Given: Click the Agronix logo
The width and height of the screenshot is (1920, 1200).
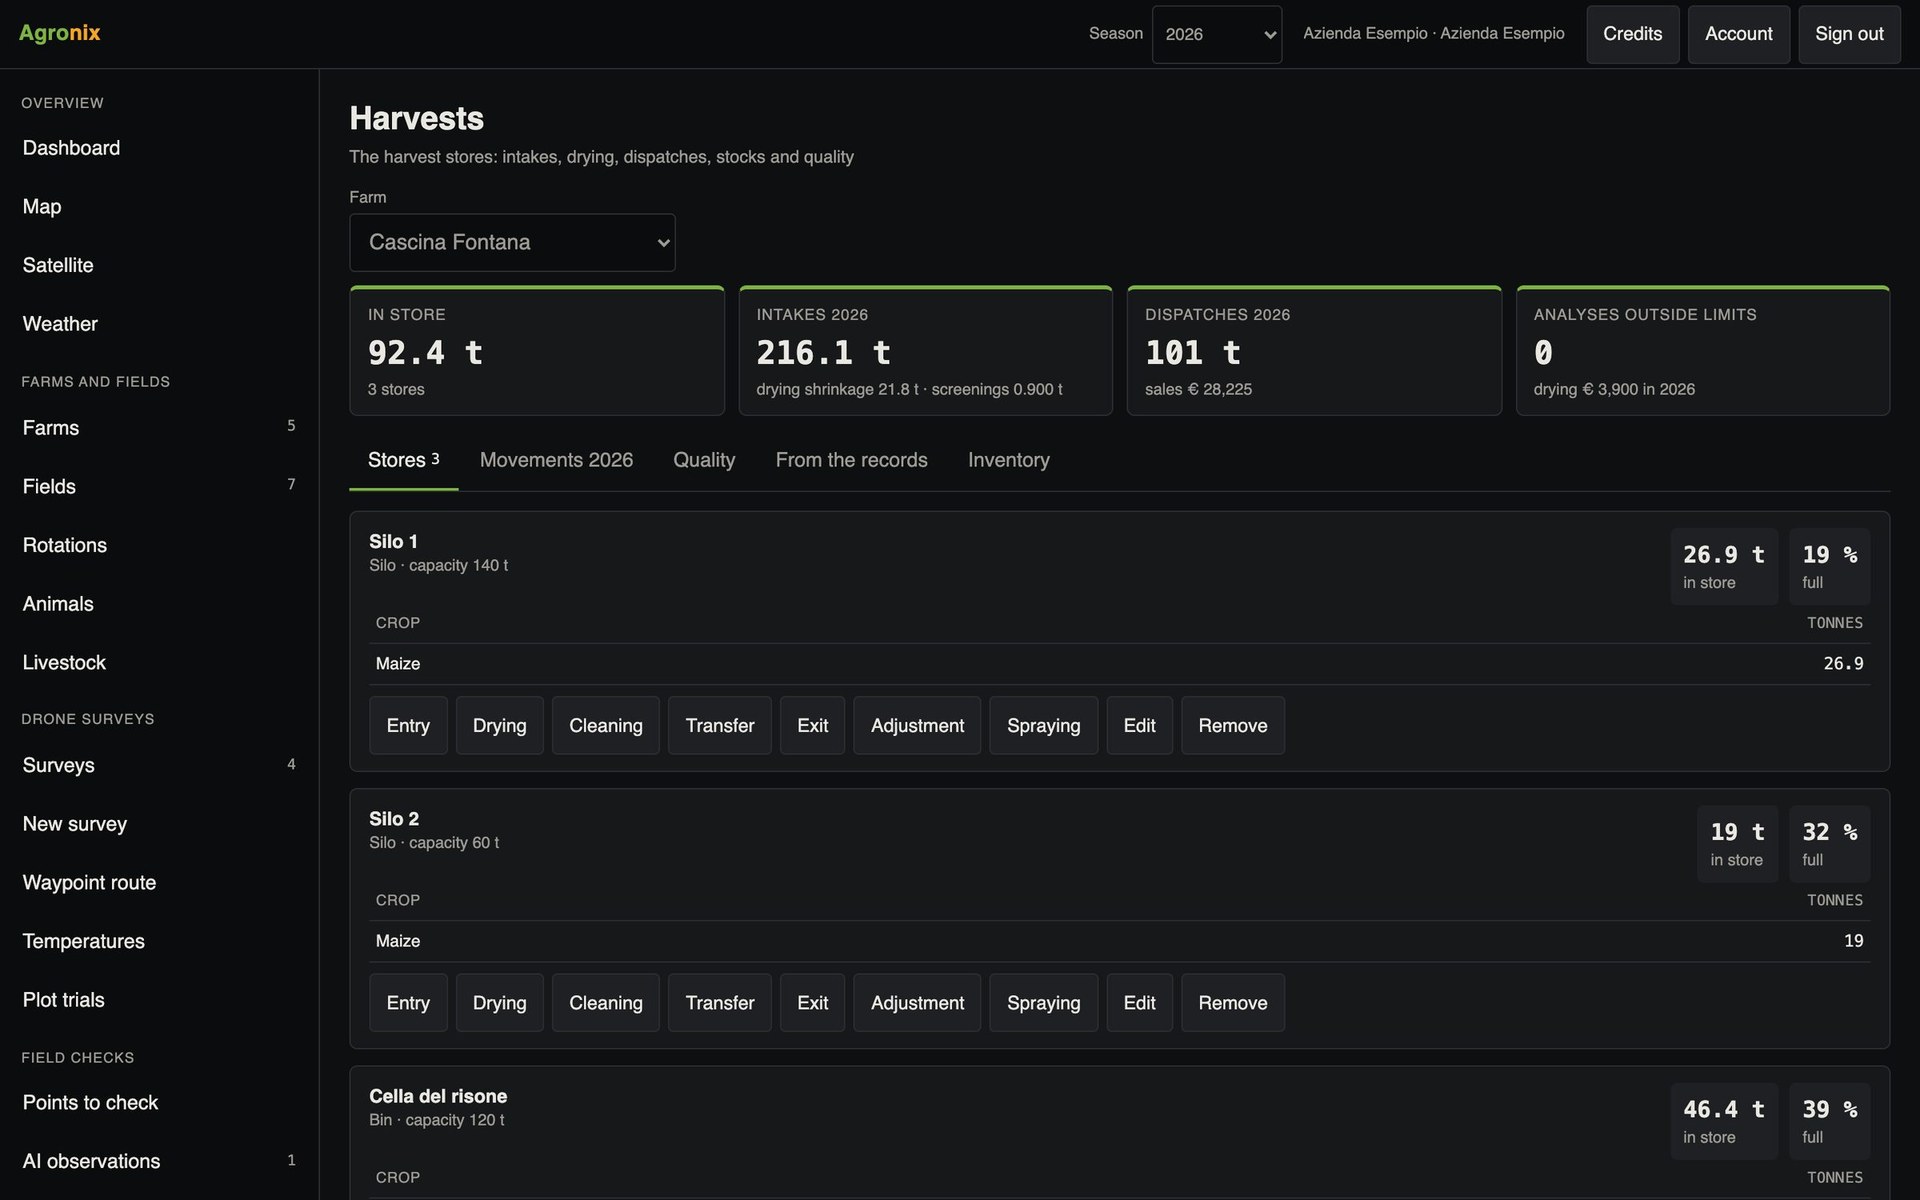Looking at the screenshot, I should click(x=60, y=33).
